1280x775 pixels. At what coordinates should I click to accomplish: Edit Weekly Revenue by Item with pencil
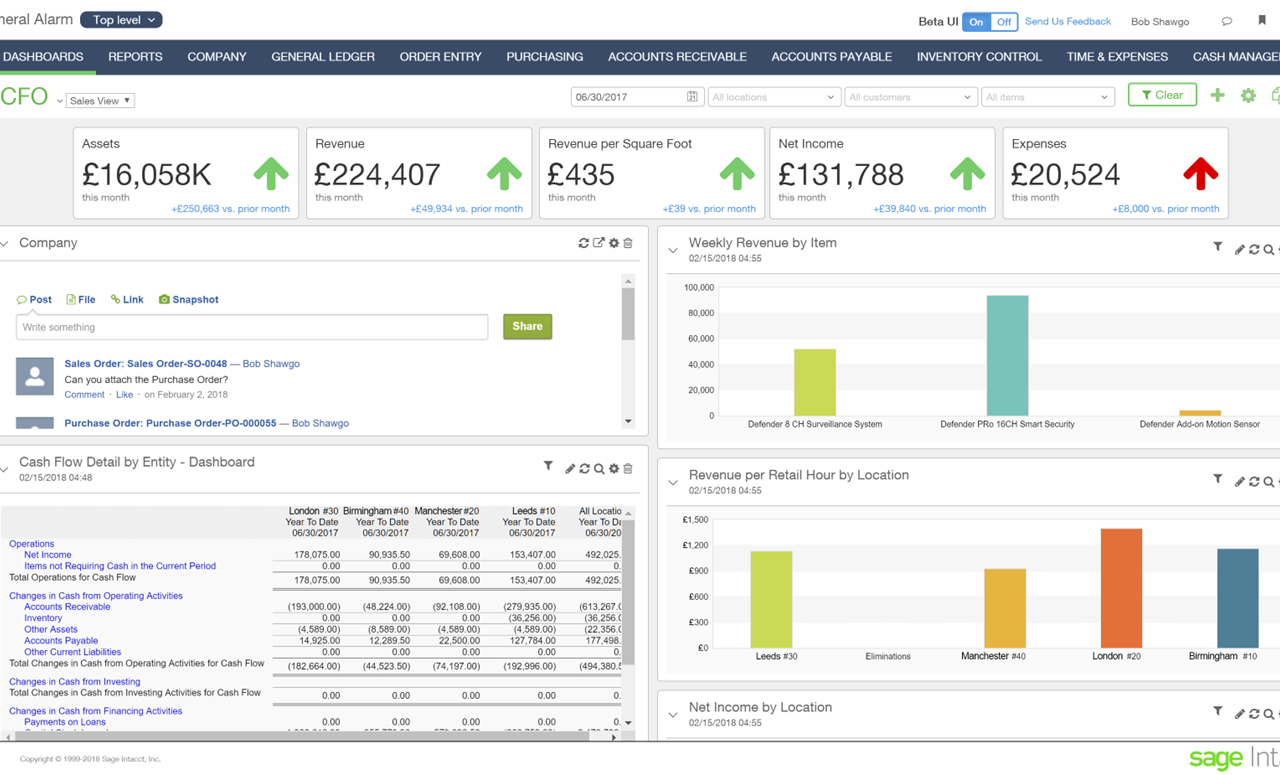(1240, 250)
